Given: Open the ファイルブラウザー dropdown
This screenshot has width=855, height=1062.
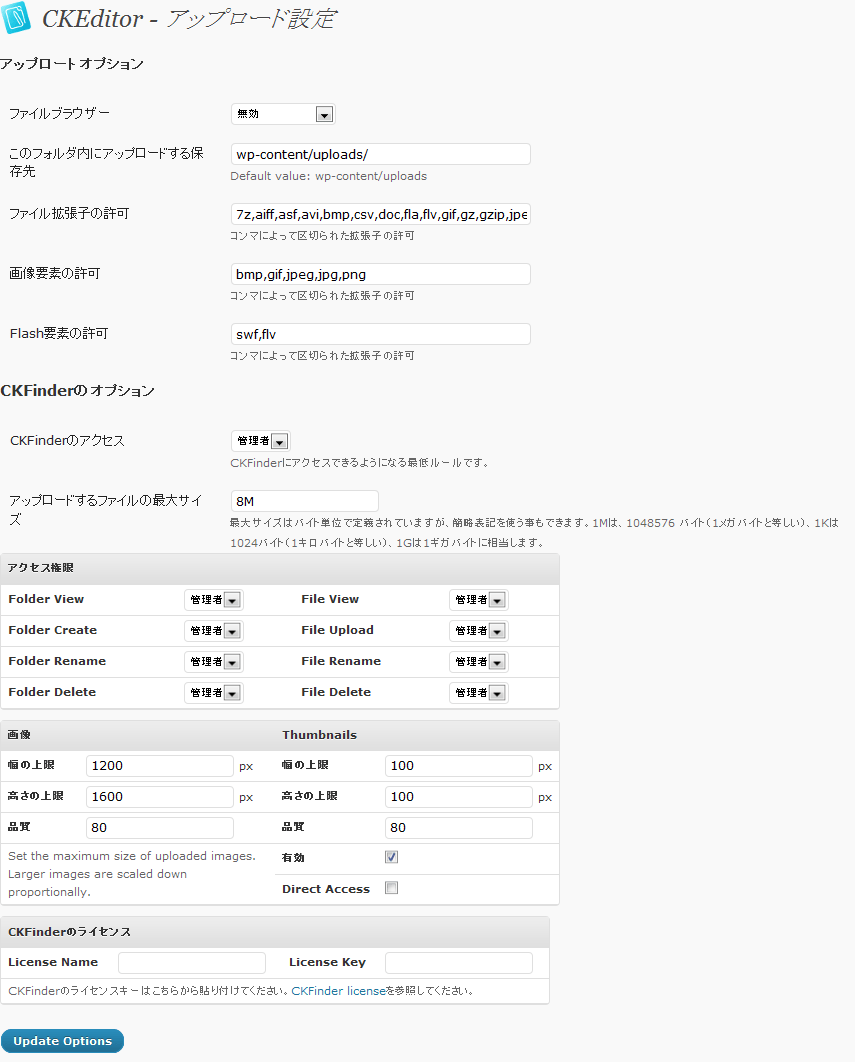Looking at the screenshot, I should coord(283,114).
